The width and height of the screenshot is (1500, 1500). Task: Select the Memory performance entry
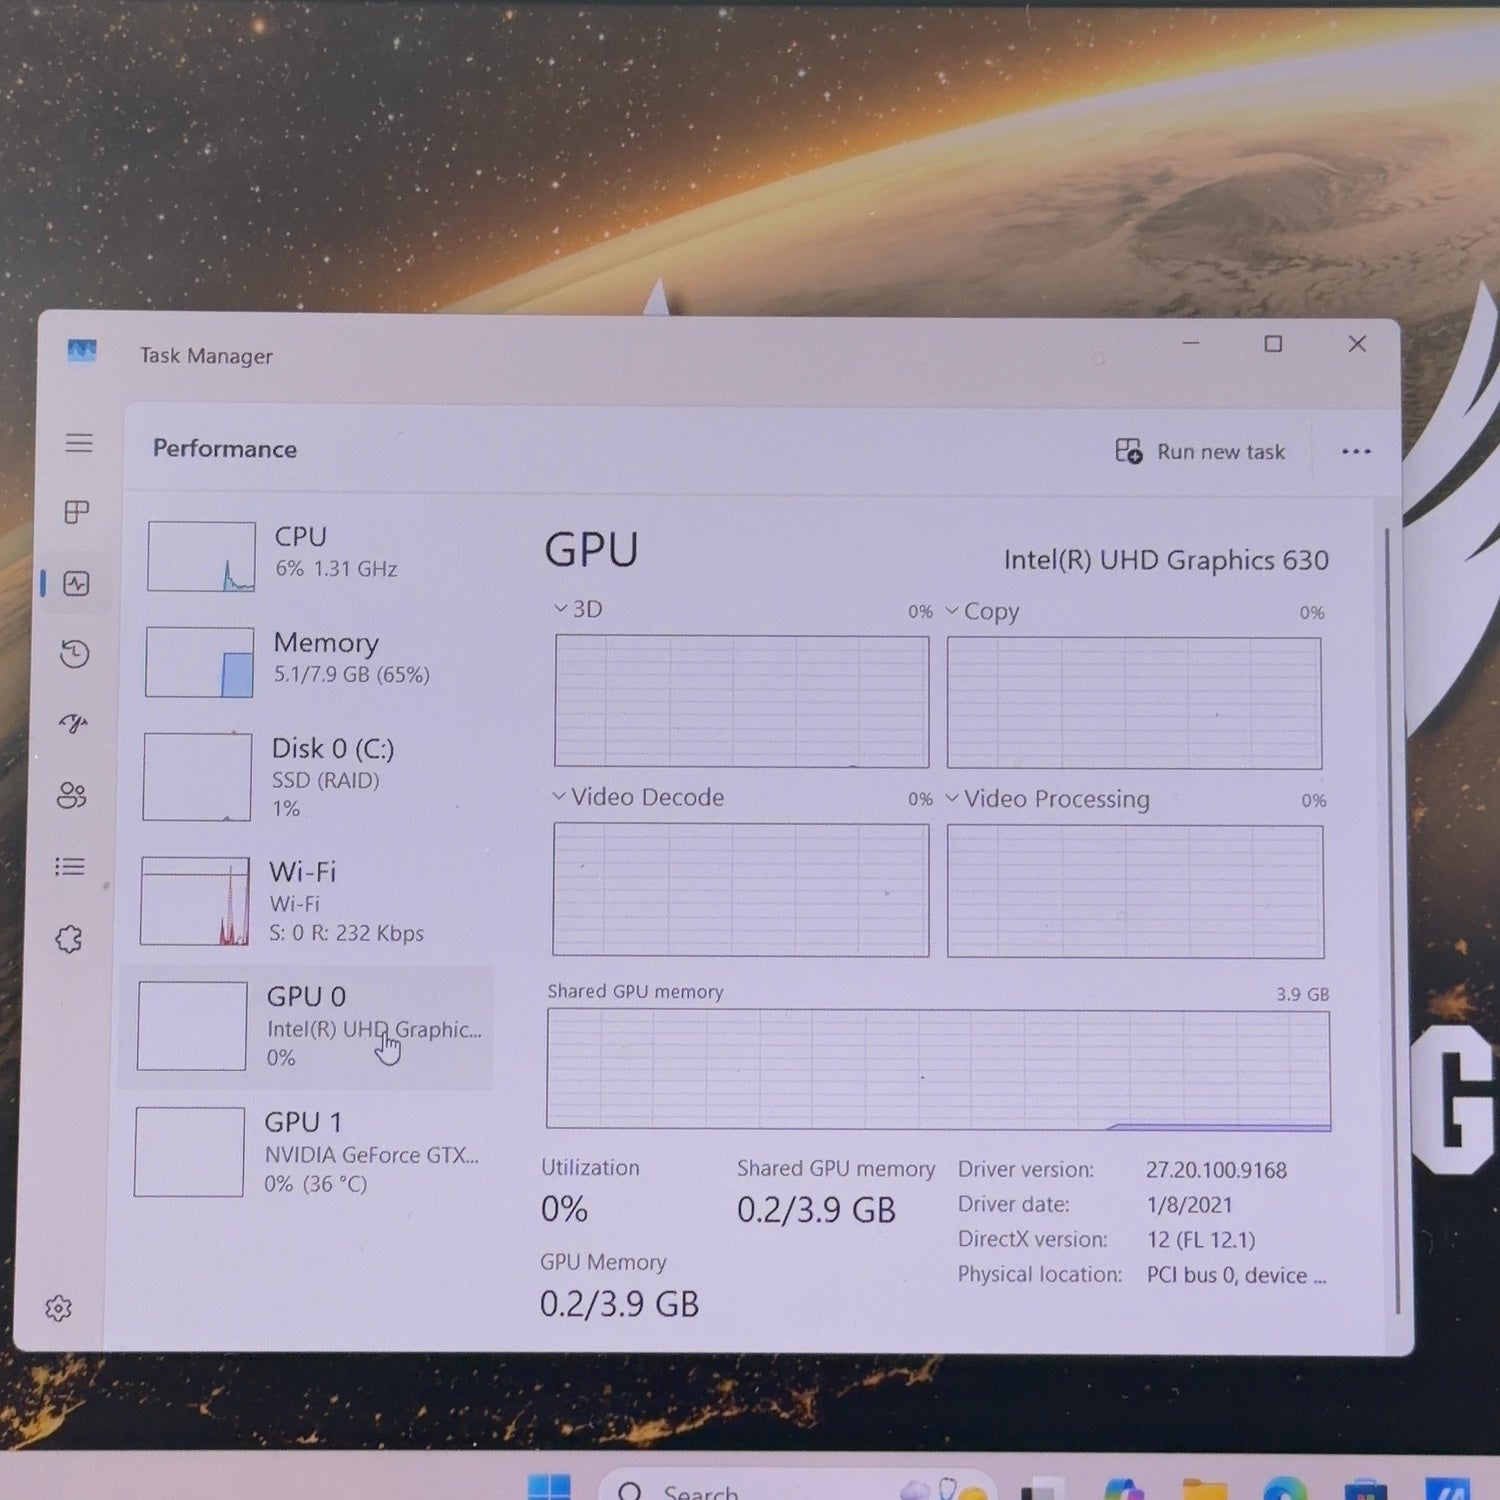(x=308, y=661)
